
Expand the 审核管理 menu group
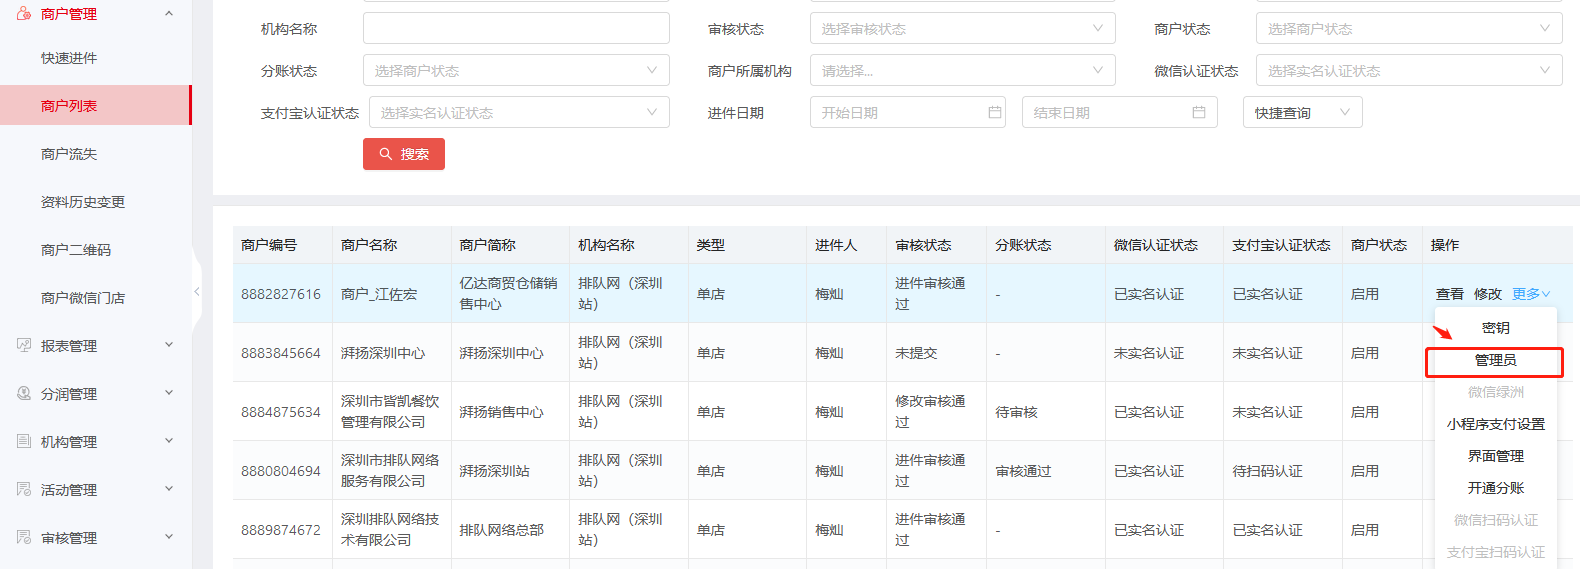[x=169, y=537]
